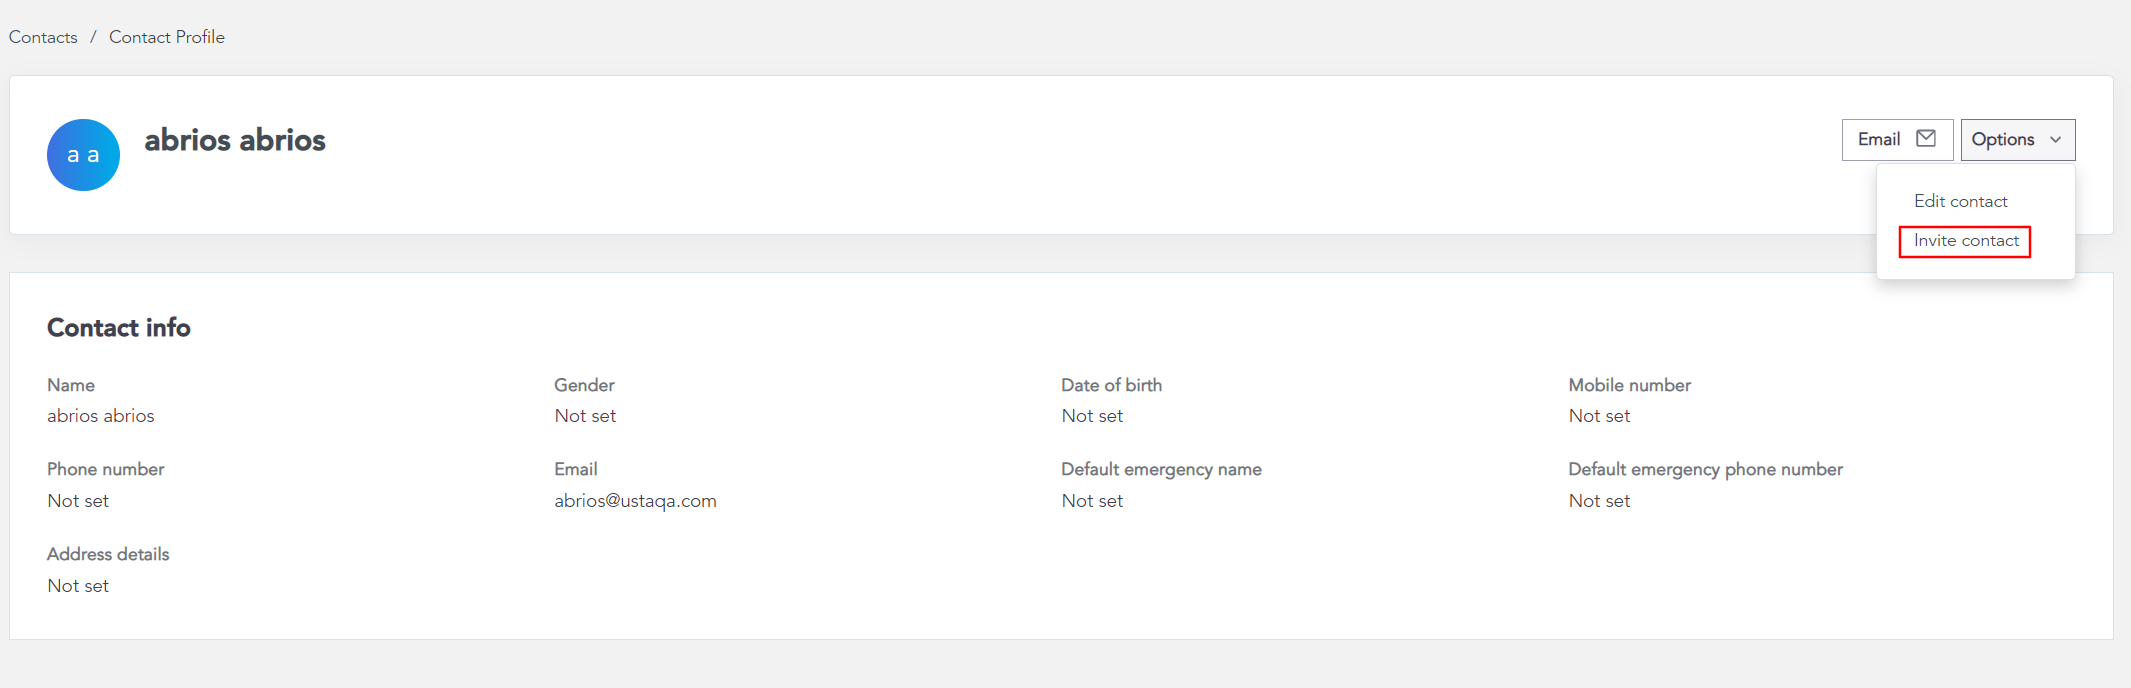Click the abrios abrios profile heading
The height and width of the screenshot is (688, 2131).
[x=235, y=140]
